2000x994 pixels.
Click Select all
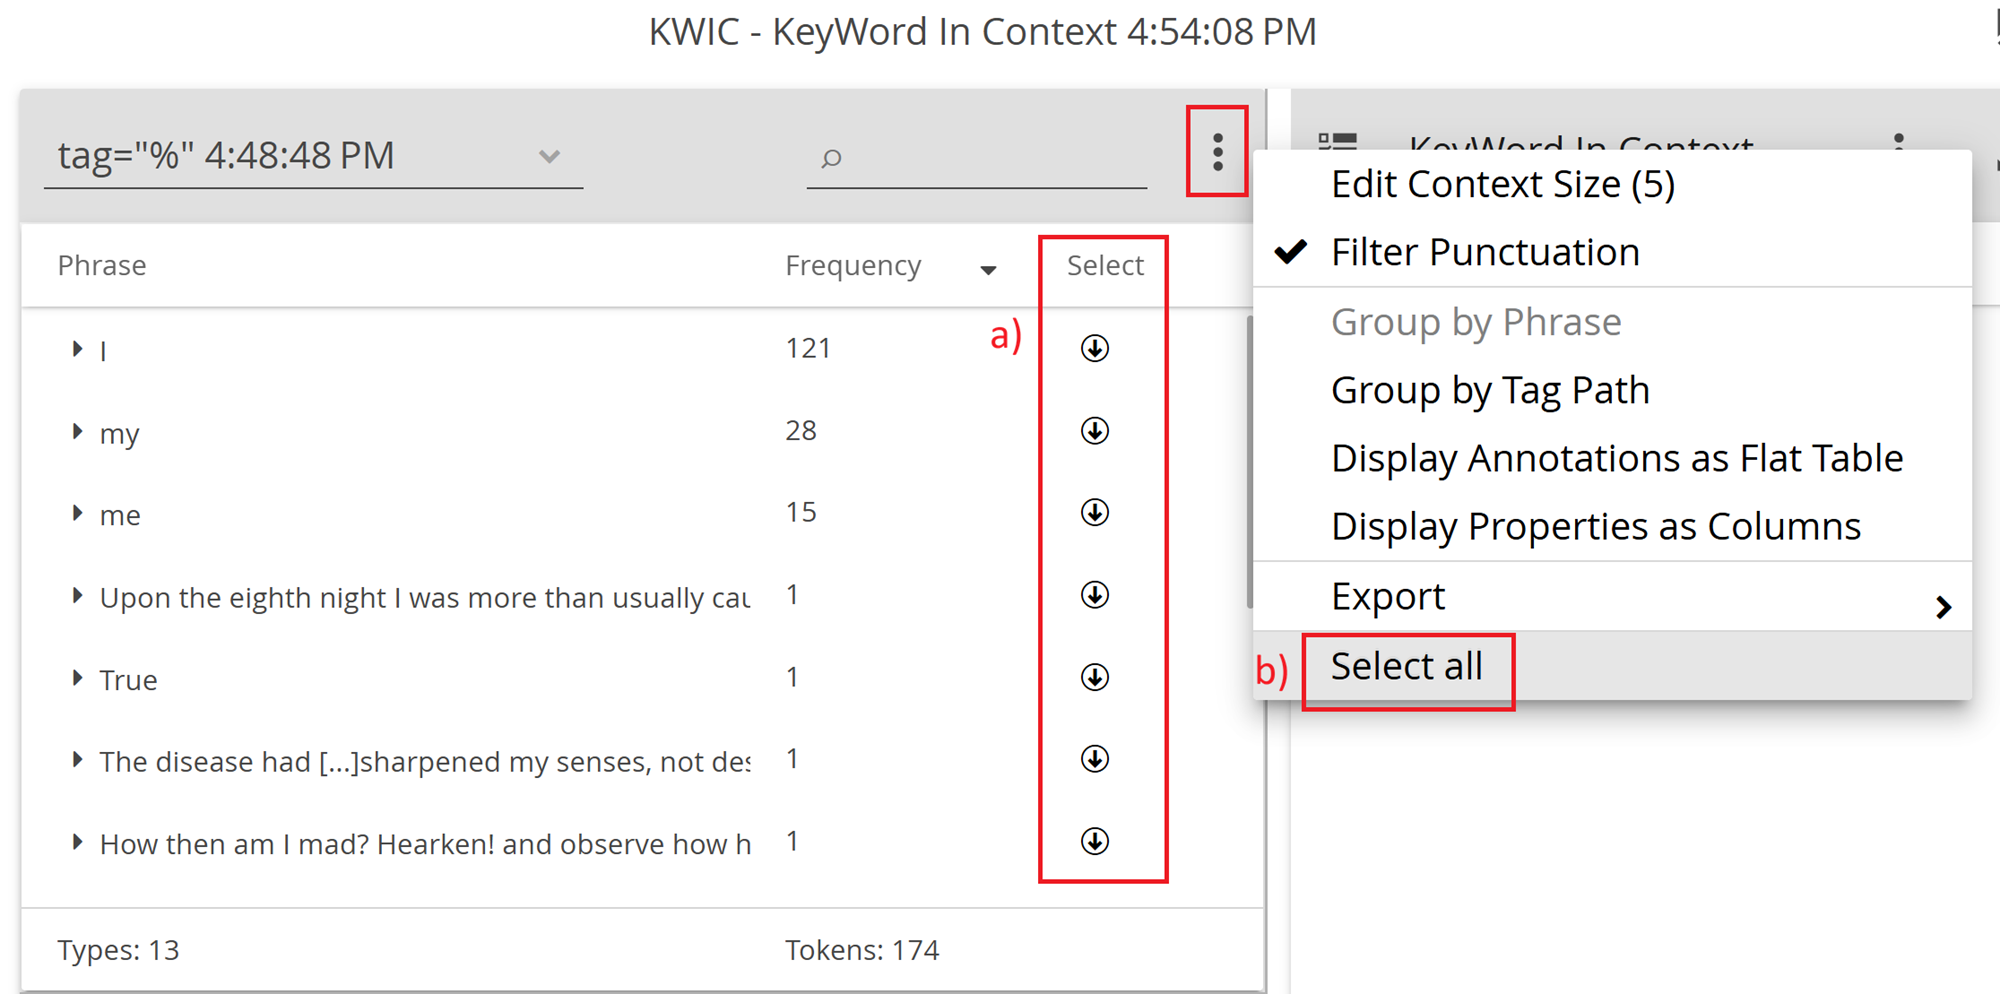pos(1406,666)
